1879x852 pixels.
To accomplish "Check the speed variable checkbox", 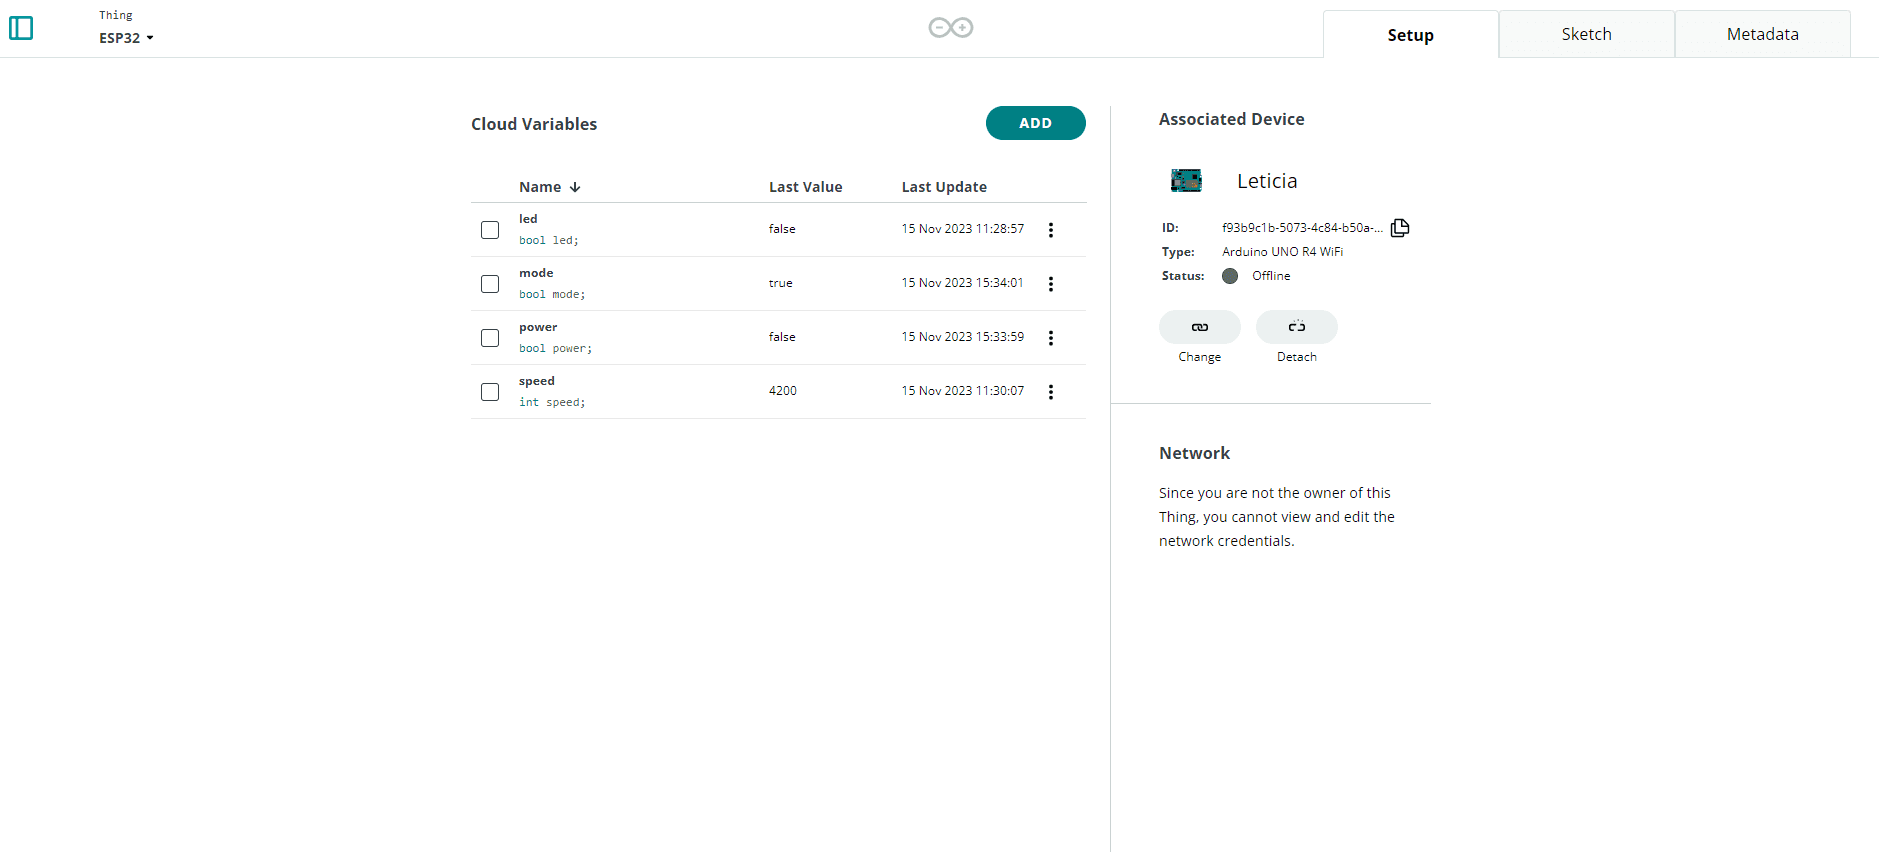I will (490, 392).
